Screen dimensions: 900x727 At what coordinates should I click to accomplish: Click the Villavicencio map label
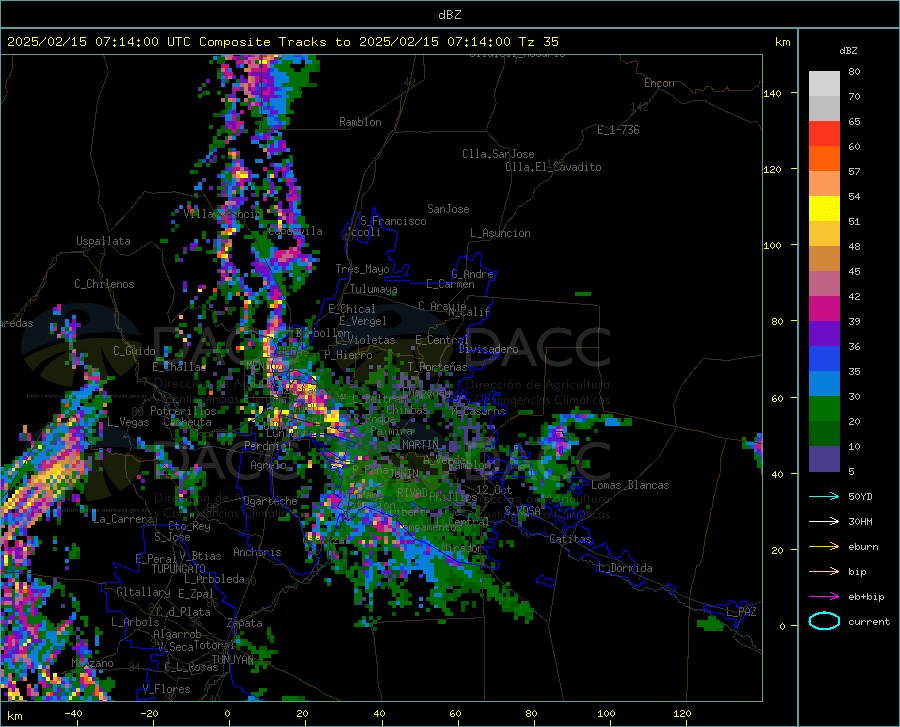pos(223,213)
